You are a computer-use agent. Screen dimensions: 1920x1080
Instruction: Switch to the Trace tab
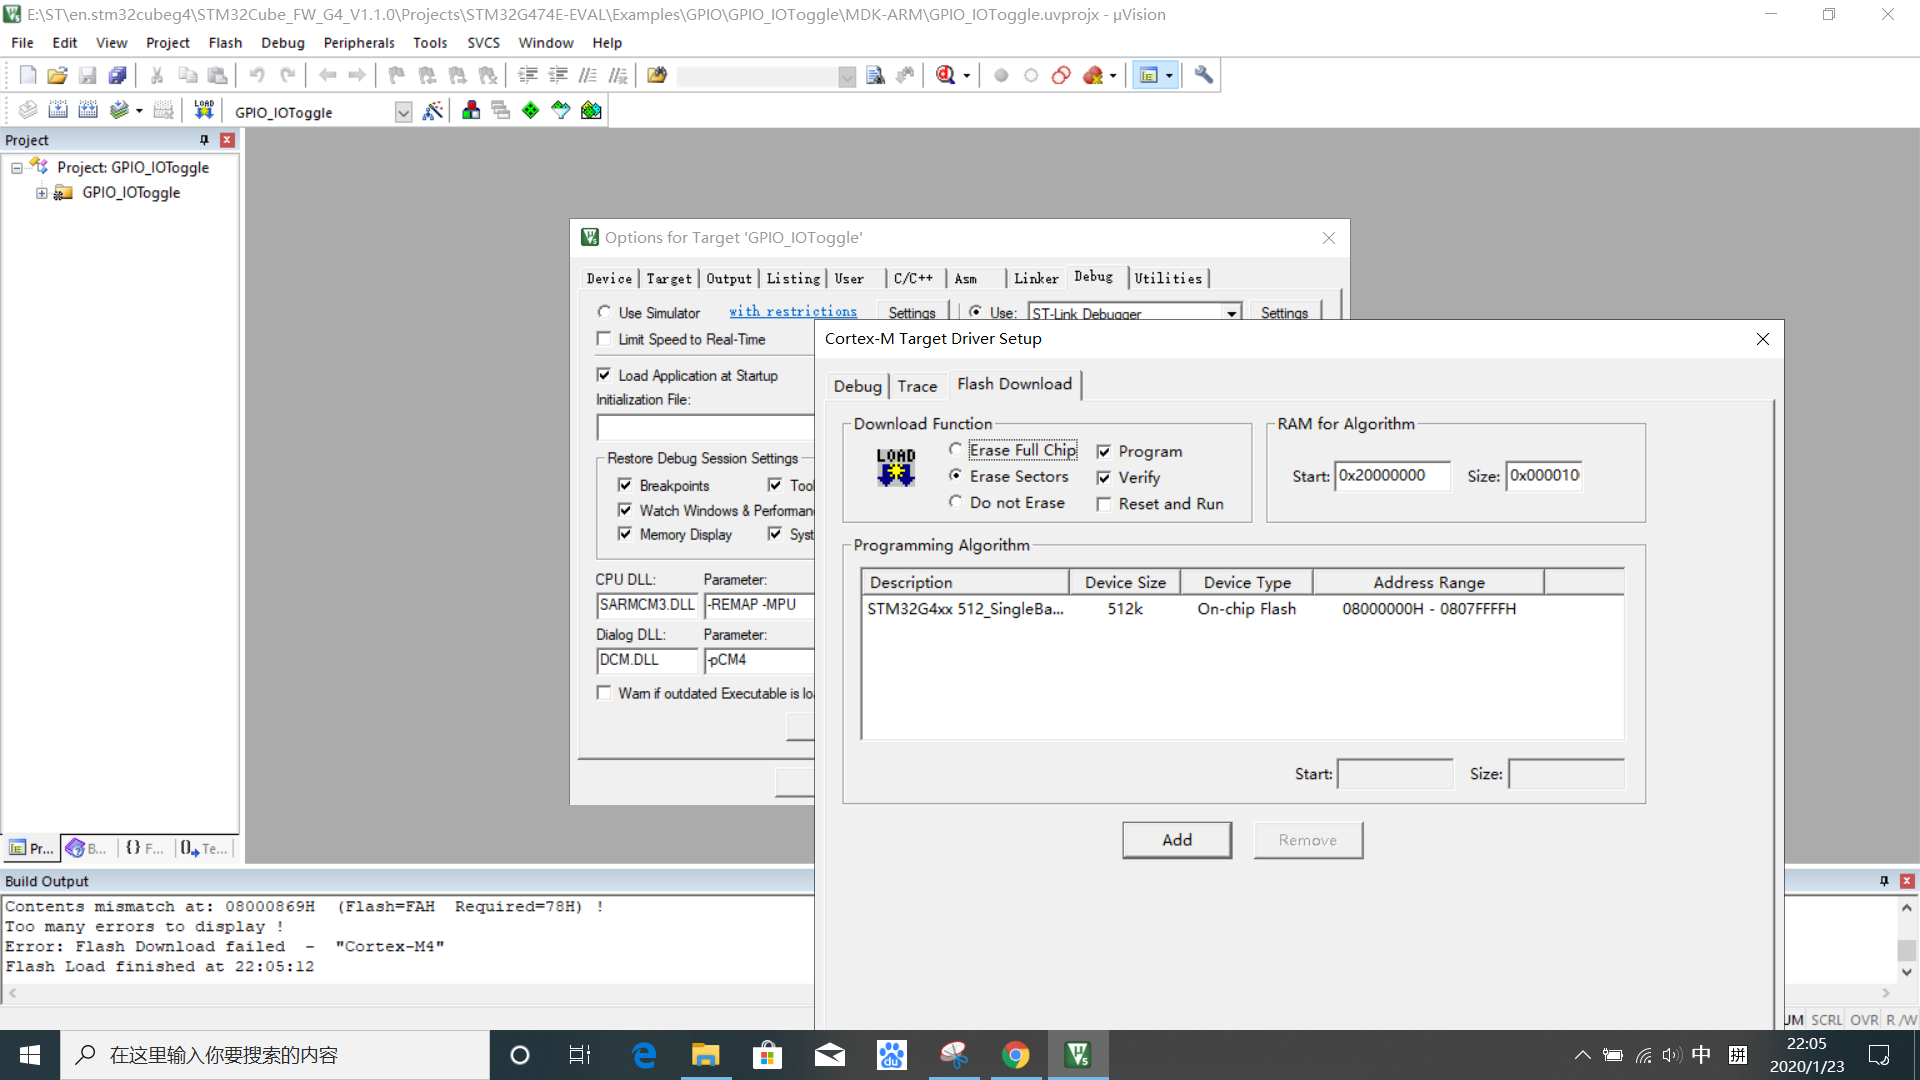coord(916,386)
